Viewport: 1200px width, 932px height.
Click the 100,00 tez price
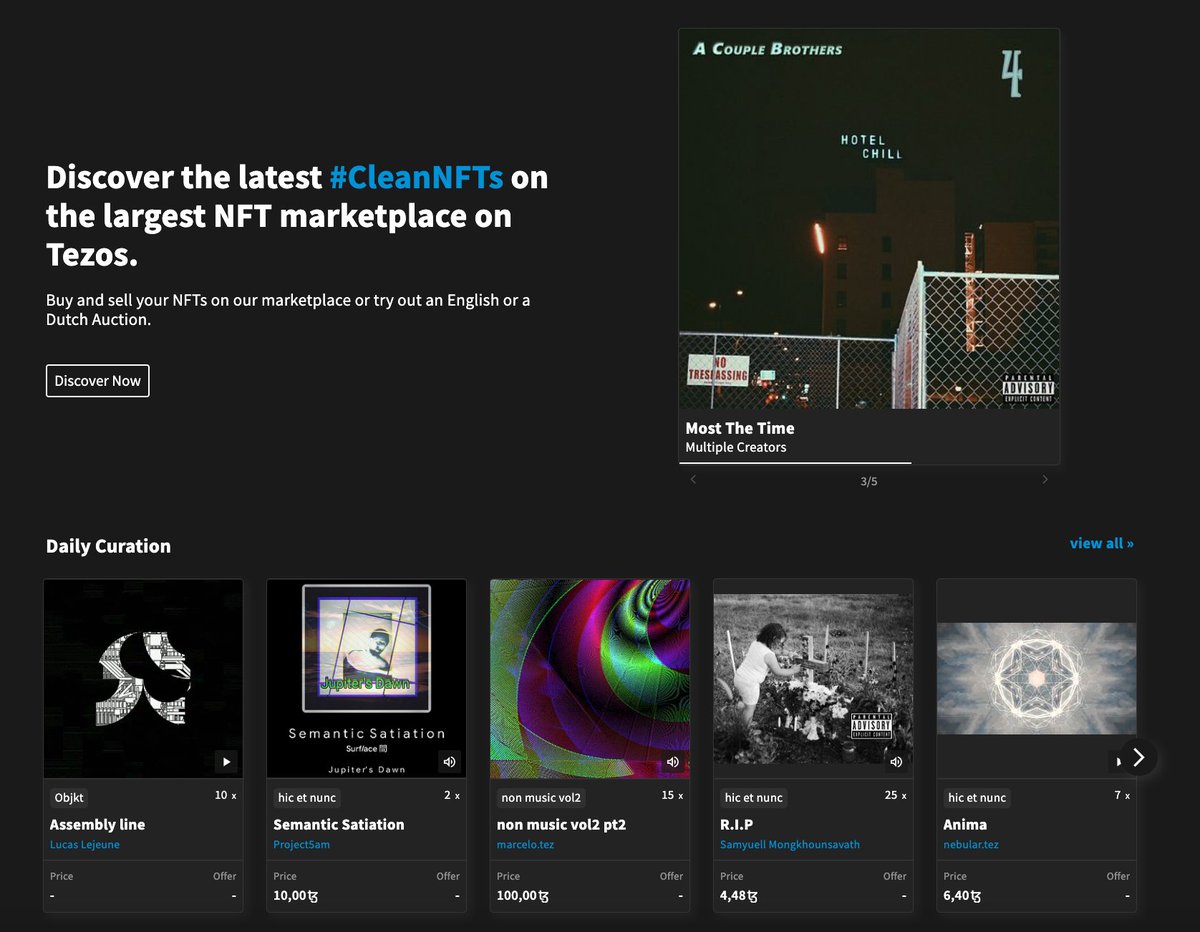pos(523,896)
